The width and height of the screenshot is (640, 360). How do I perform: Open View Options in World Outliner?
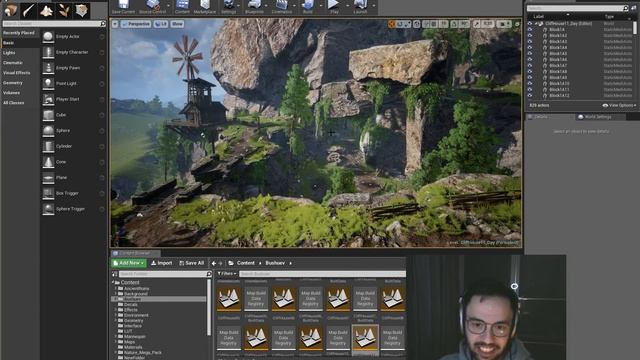click(x=619, y=105)
